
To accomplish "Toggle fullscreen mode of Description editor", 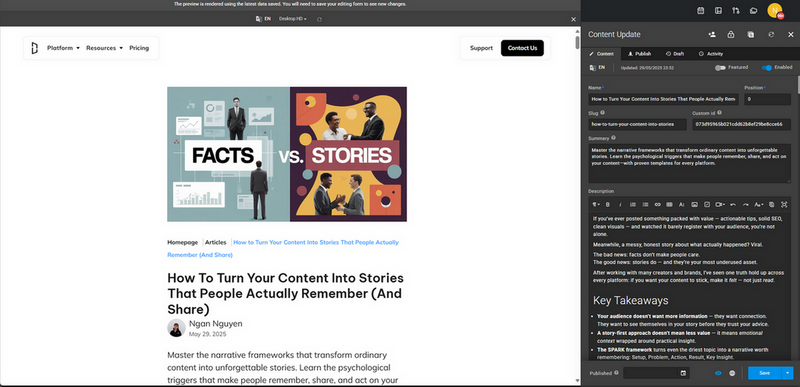I will point(784,204).
